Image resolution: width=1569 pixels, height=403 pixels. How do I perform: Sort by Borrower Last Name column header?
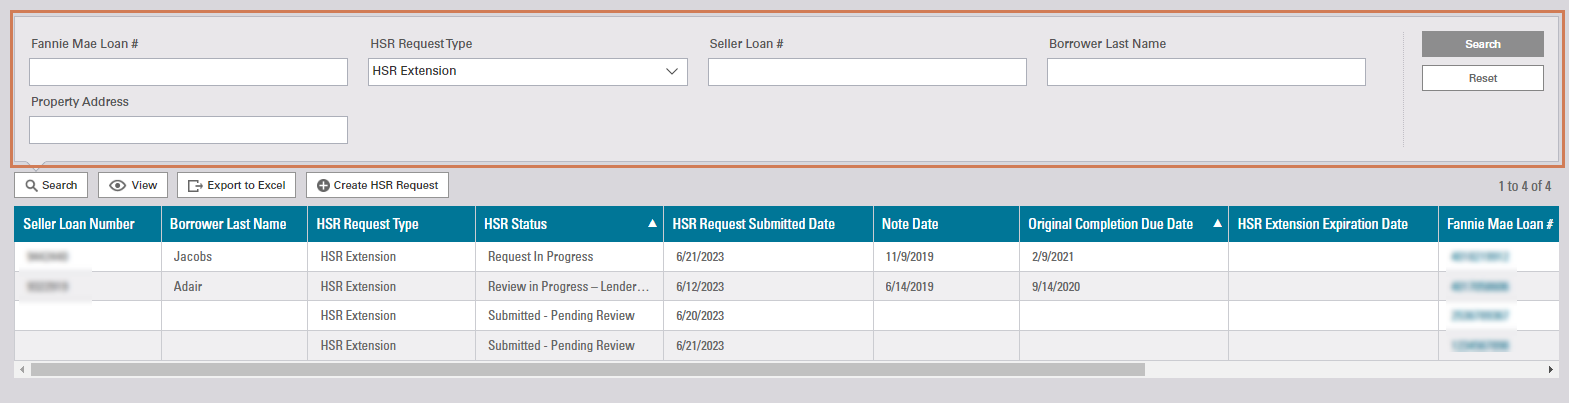coord(235,224)
